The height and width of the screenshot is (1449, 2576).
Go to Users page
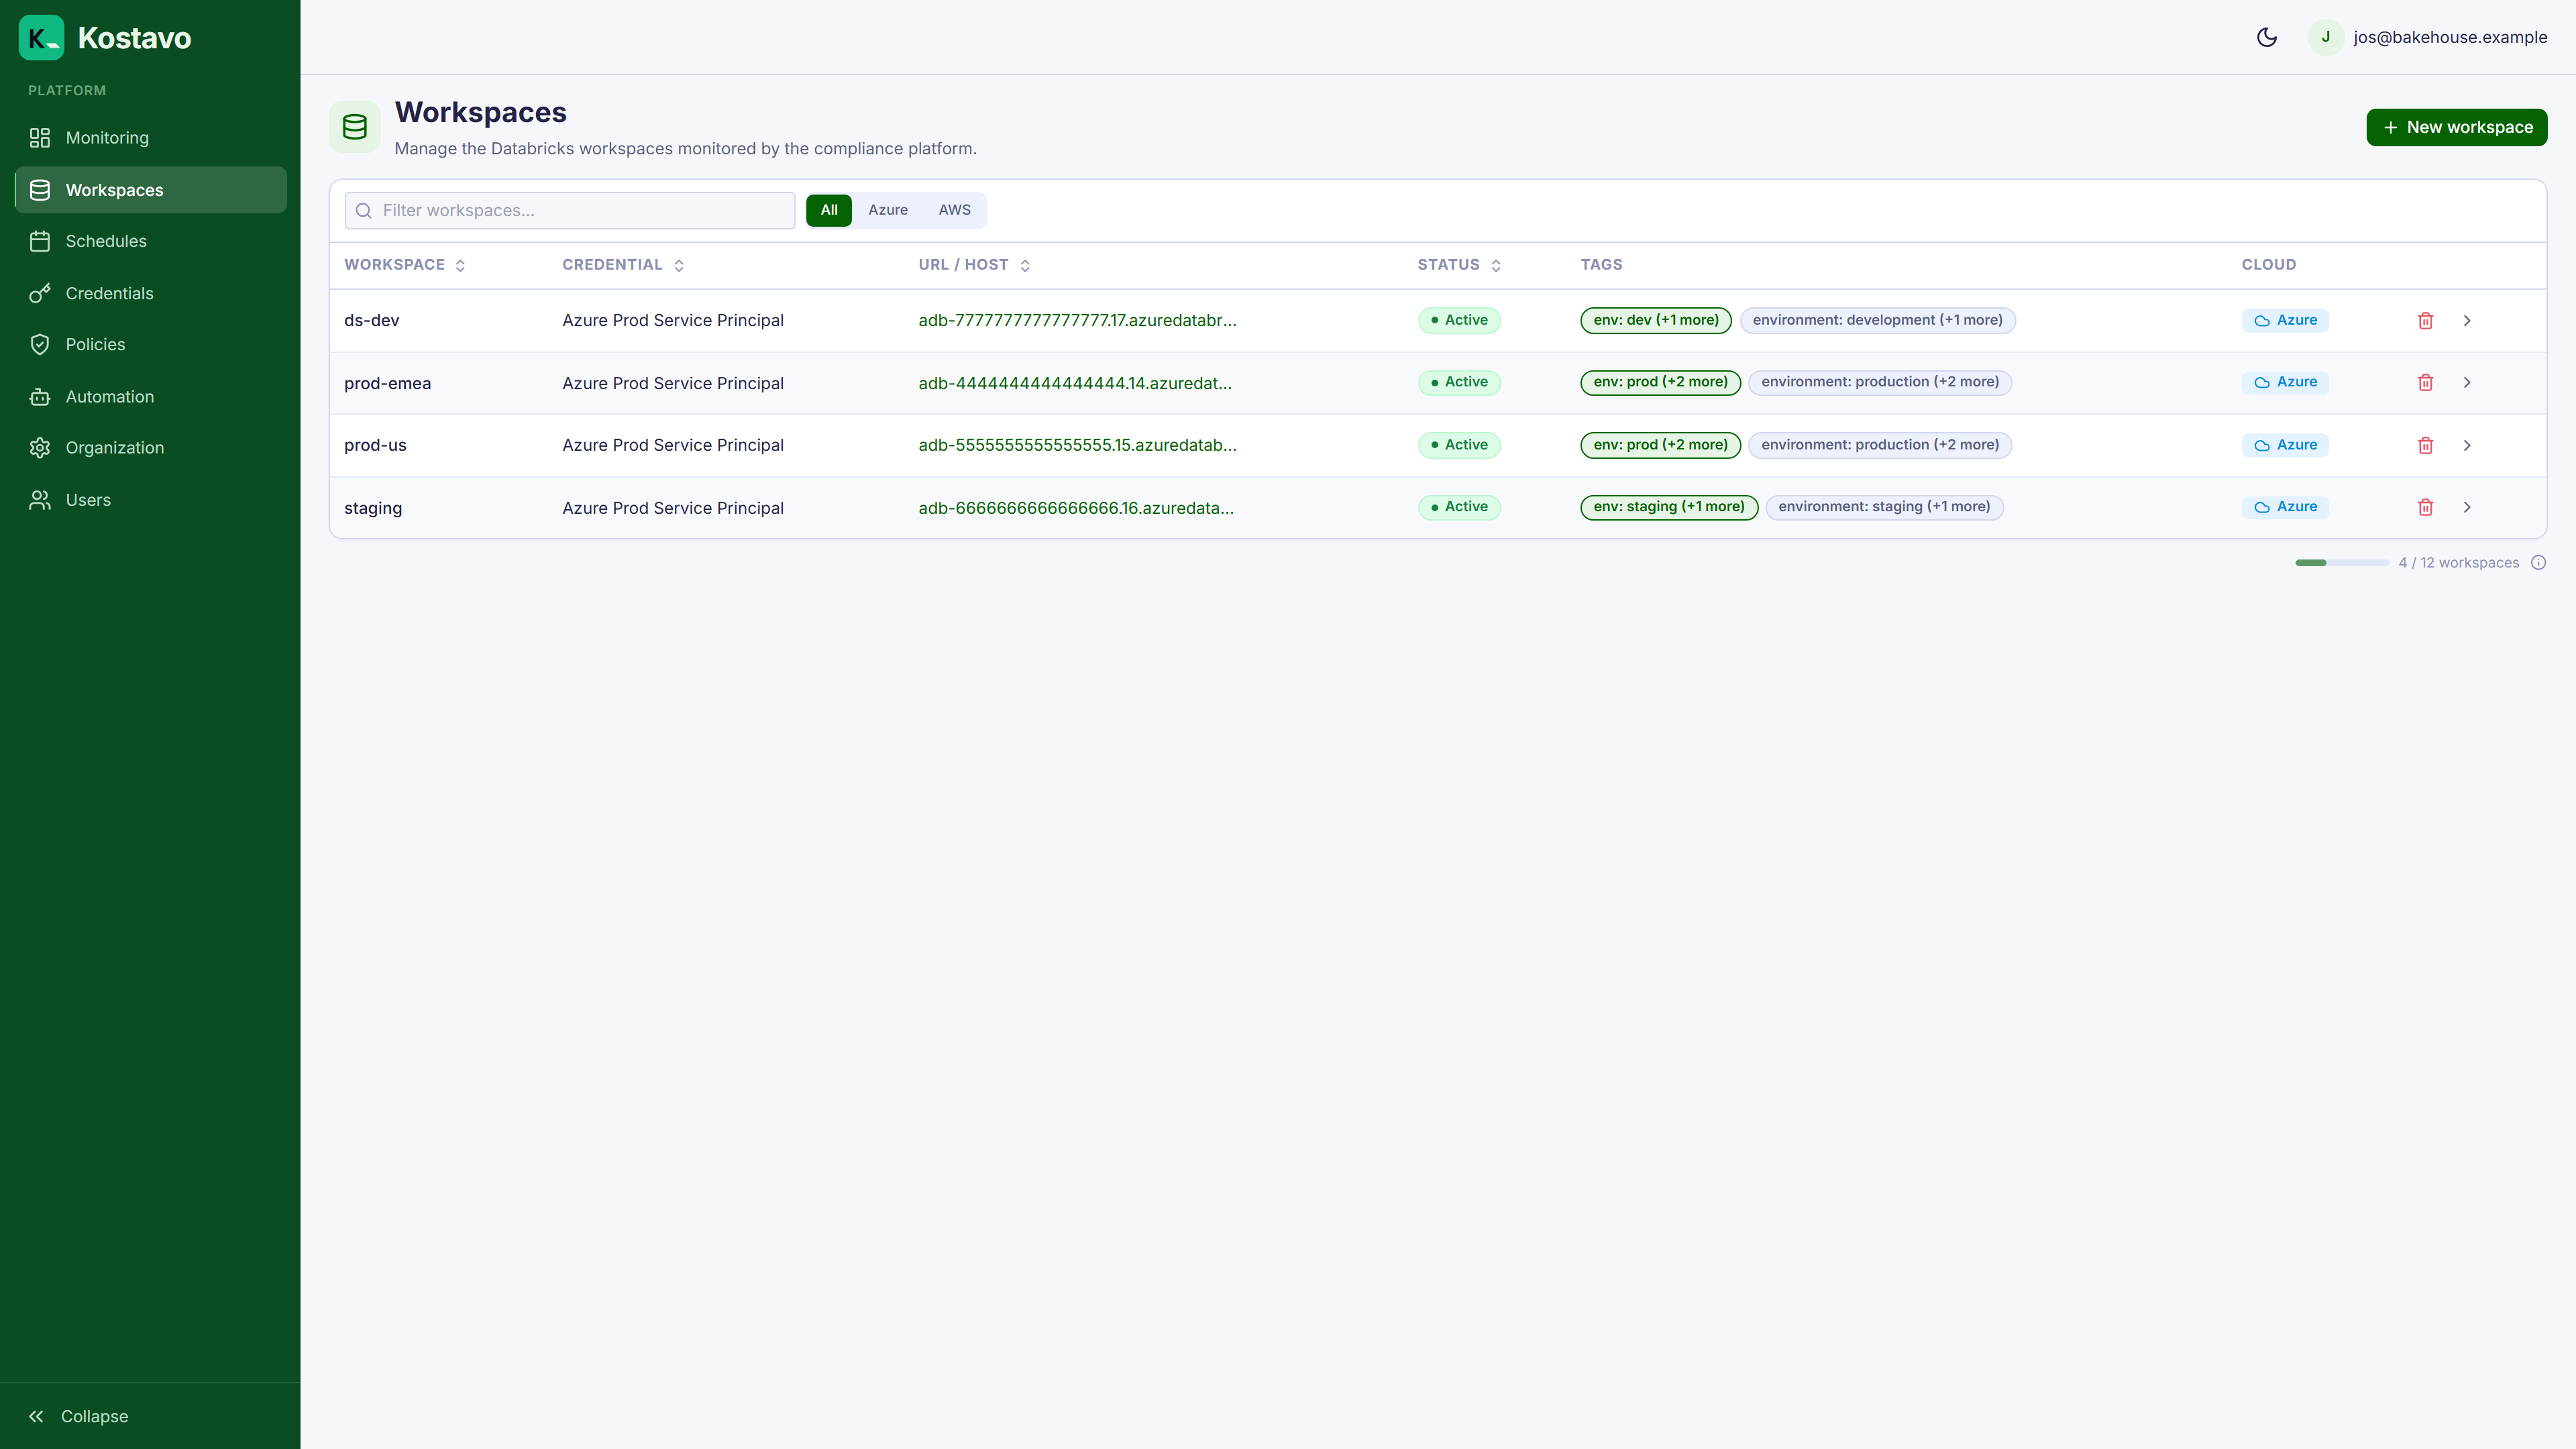[x=150, y=499]
